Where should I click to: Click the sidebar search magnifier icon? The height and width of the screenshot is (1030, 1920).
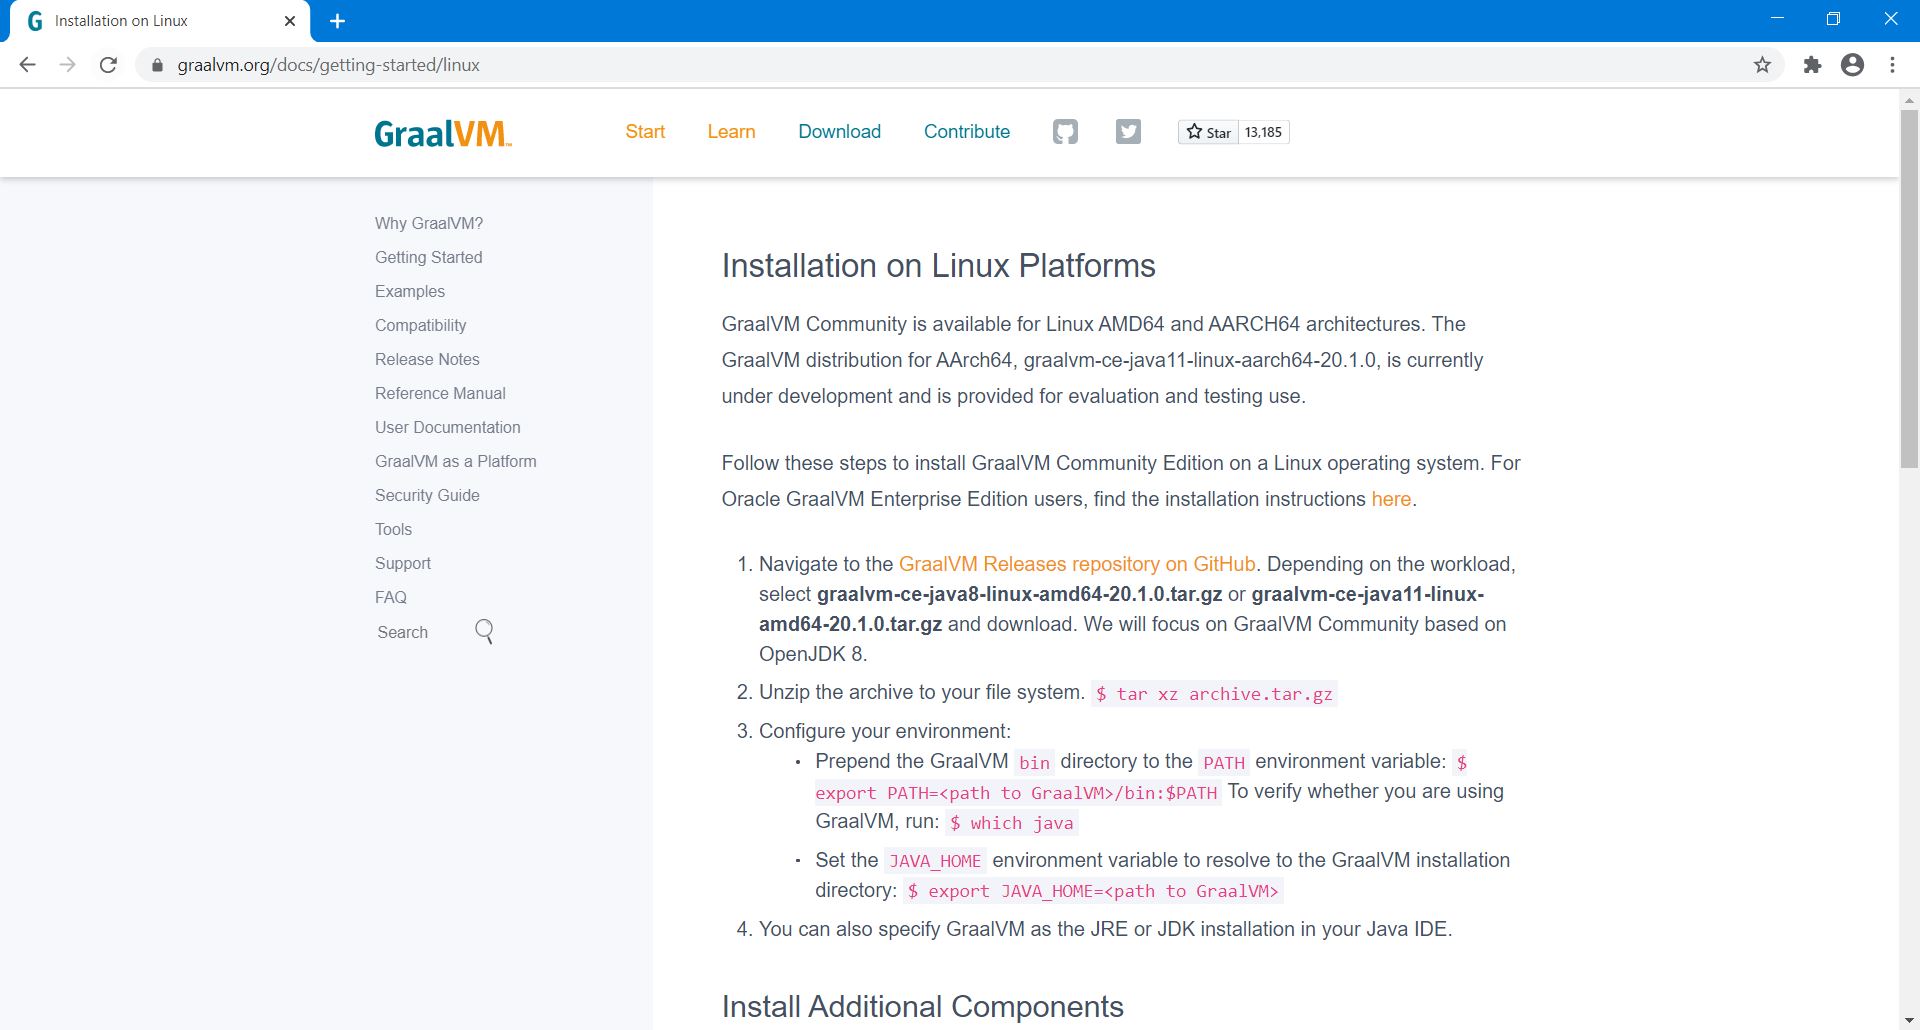pos(484,631)
